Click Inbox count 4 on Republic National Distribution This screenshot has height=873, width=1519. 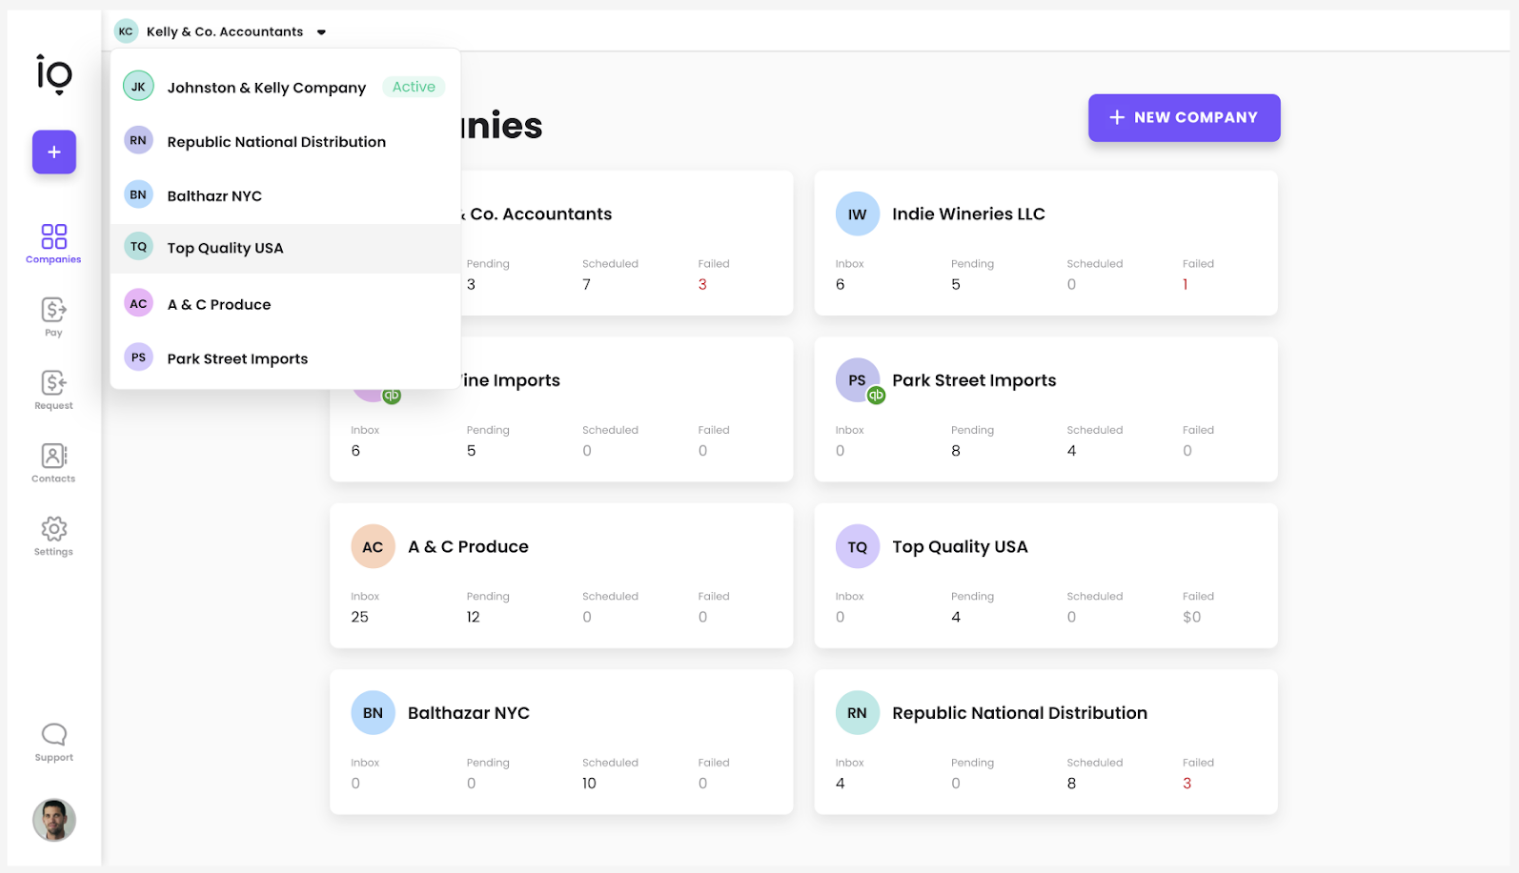(840, 784)
